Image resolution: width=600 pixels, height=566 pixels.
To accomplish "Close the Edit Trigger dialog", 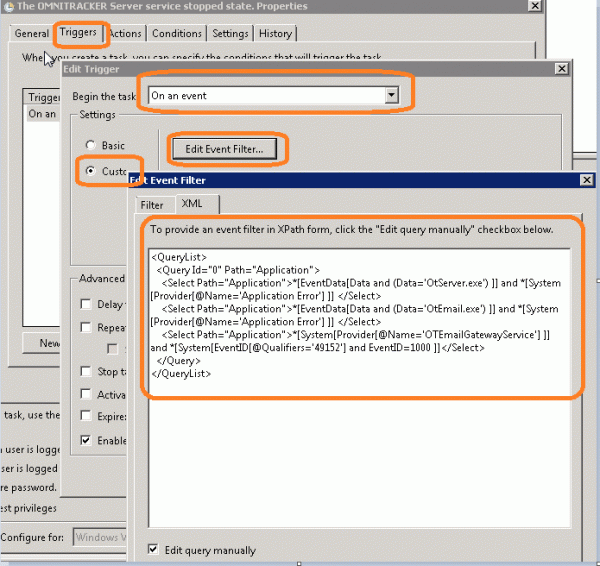I will (x=561, y=69).
